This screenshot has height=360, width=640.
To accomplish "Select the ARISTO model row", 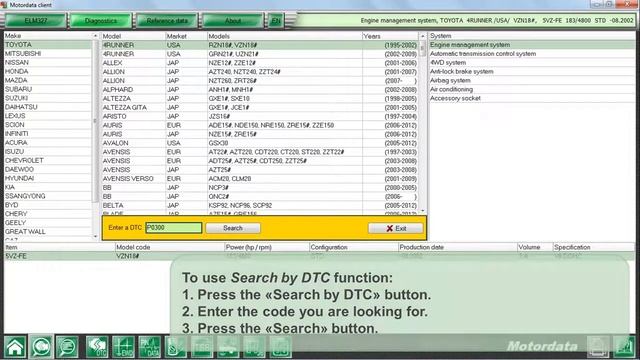I will coord(260,116).
